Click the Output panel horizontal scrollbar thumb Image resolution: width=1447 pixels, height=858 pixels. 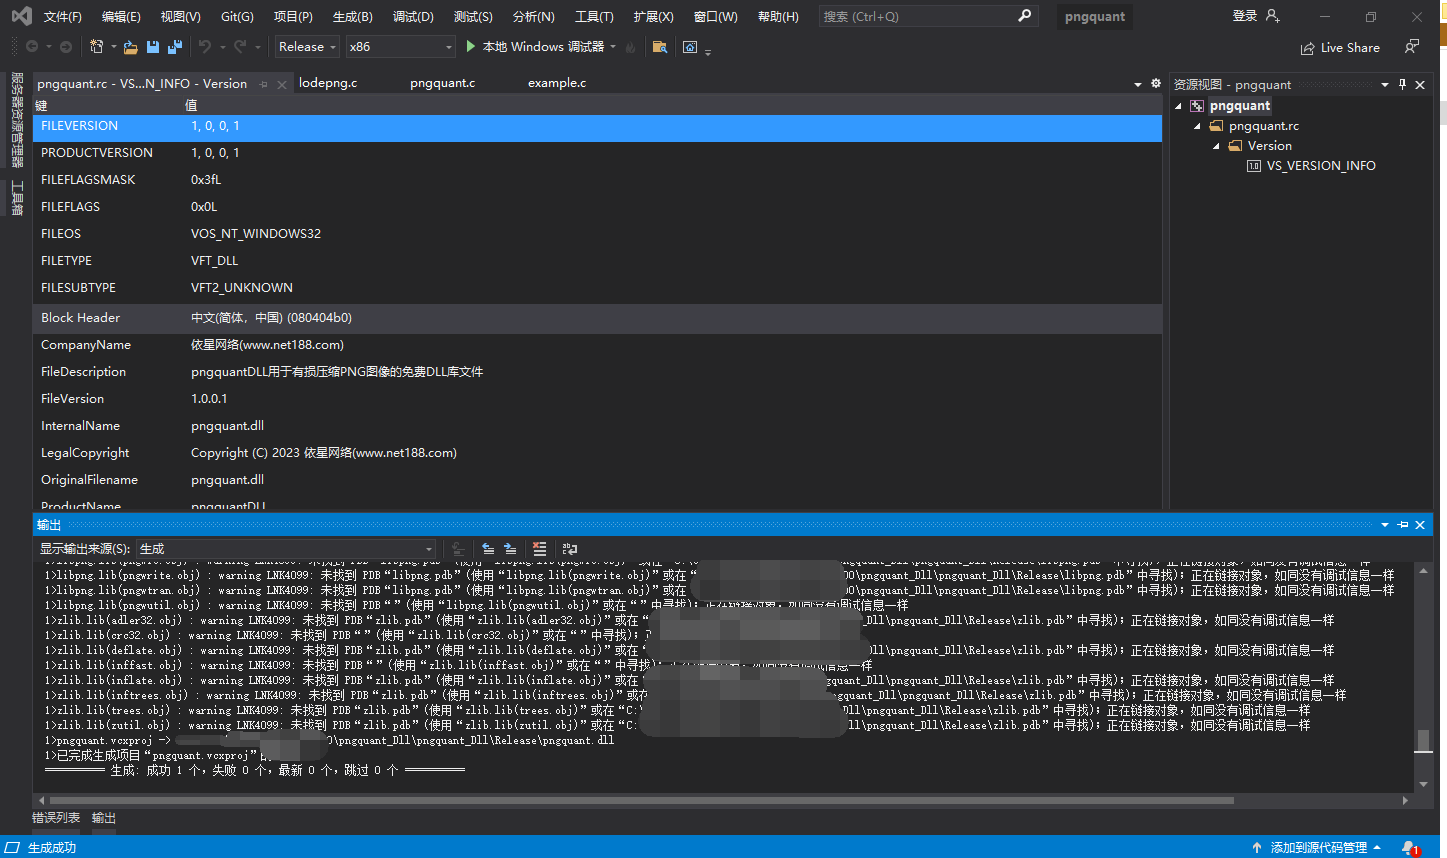(641, 801)
